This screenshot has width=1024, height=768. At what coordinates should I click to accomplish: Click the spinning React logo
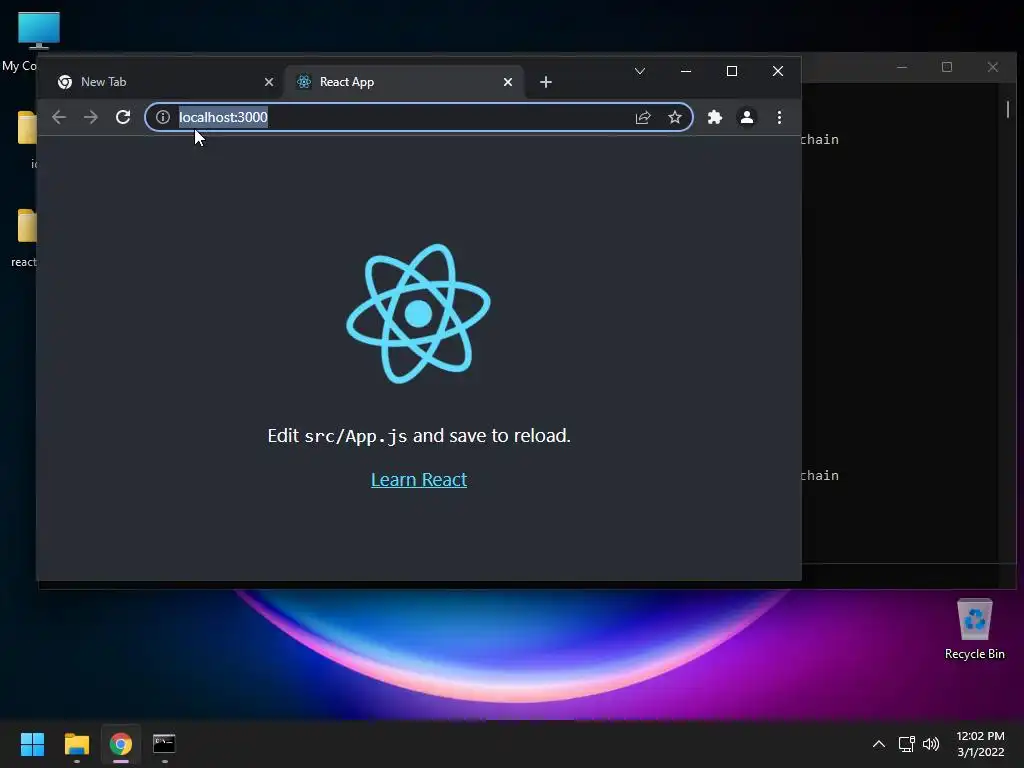[418, 313]
